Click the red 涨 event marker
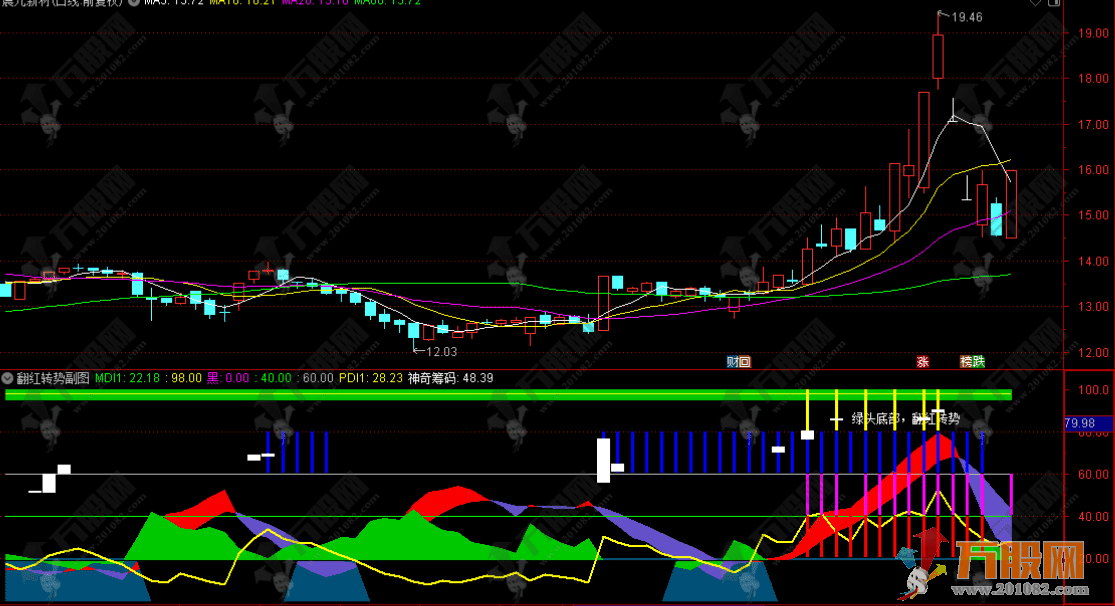Screen dimensions: 1115x606 click(923, 362)
